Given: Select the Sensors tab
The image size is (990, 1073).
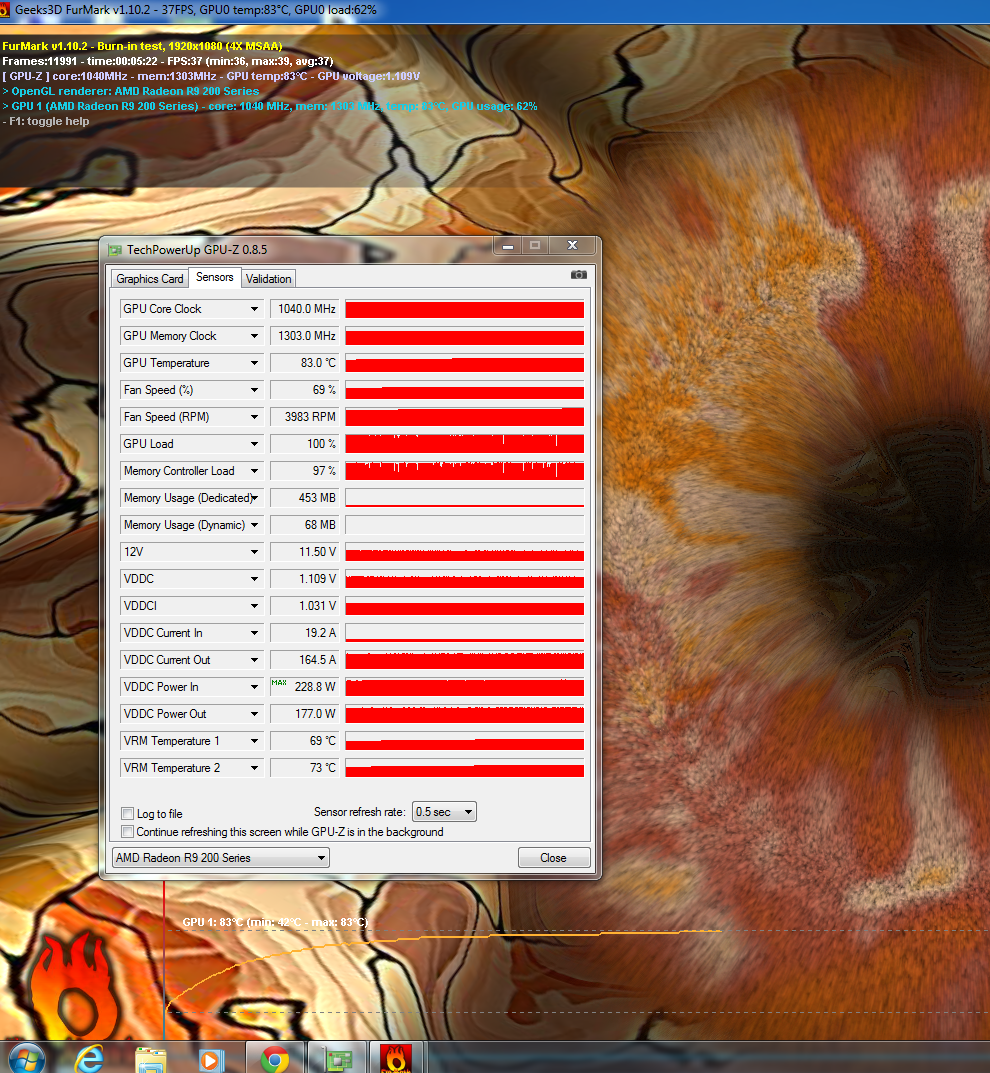Looking at the screenshot, I should pyautogui.click(x=215, y=277).
